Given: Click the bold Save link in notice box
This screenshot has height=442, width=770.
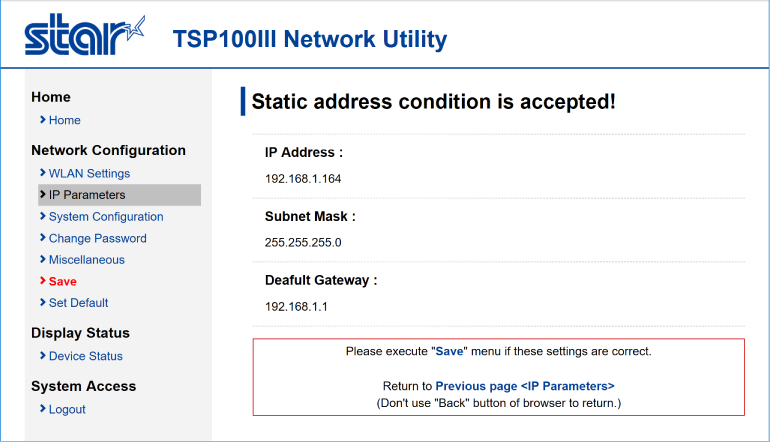Looking at the screenshot, I should tap(449, 352).
